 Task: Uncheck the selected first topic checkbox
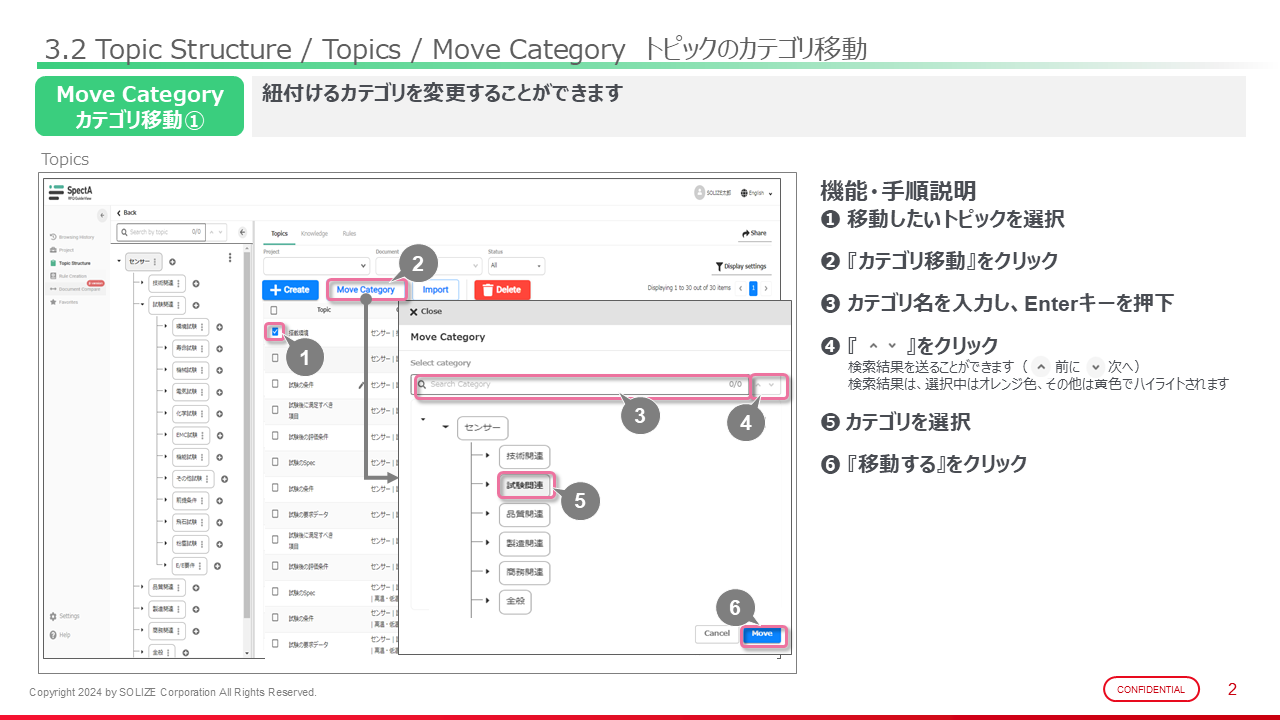275,332
